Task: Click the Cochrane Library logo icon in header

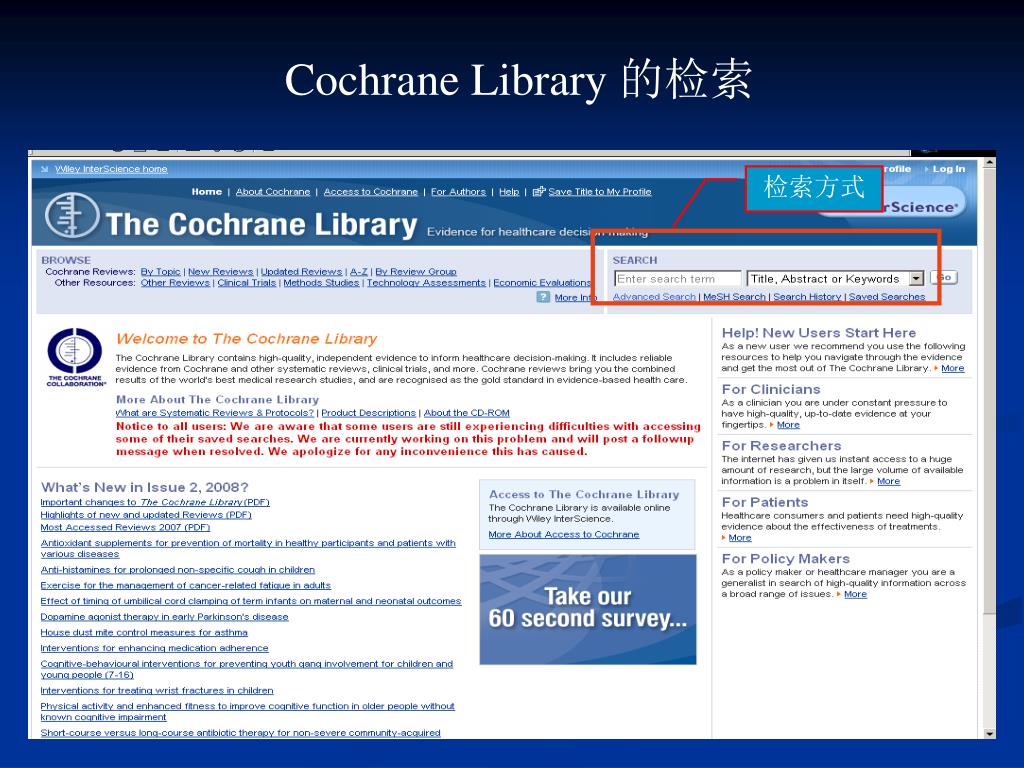Action: pyautogui.click(x=72, y=217)
